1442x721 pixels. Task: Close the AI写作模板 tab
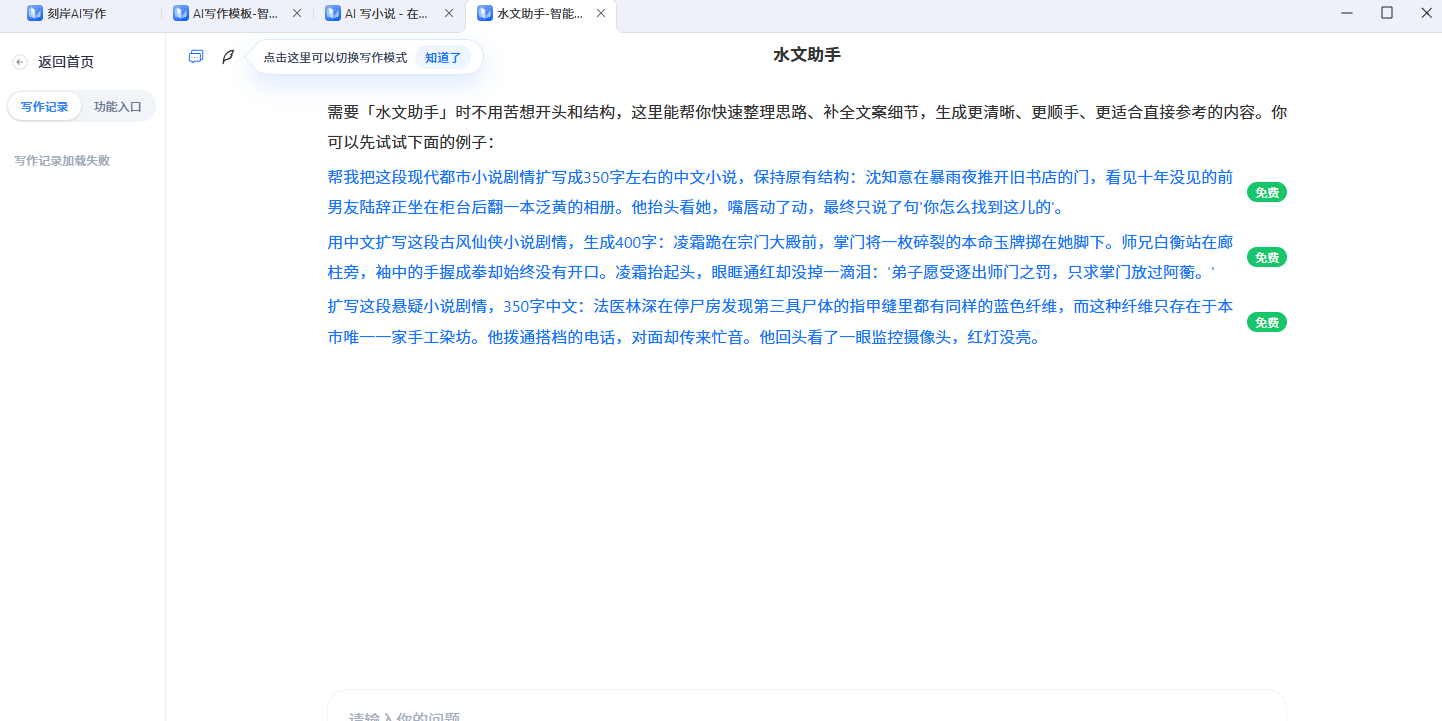297,13
